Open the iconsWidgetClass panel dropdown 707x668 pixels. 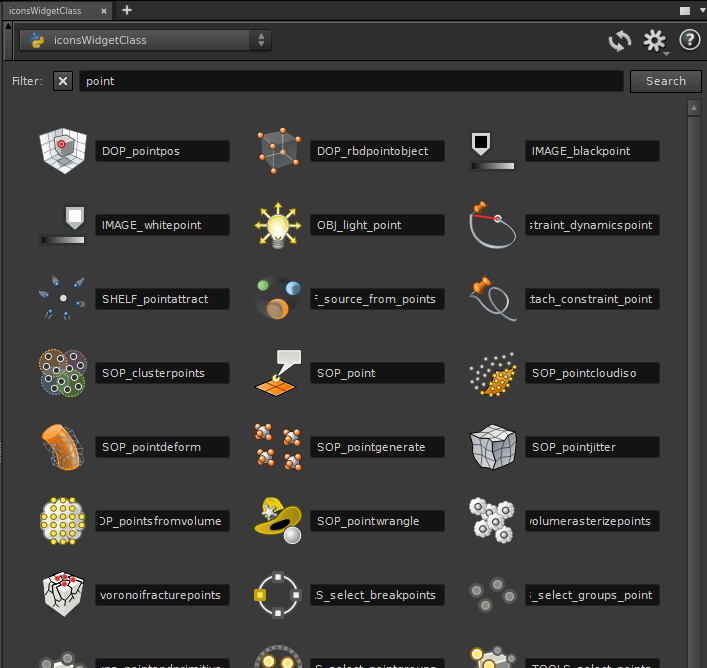tap(145, 40)
